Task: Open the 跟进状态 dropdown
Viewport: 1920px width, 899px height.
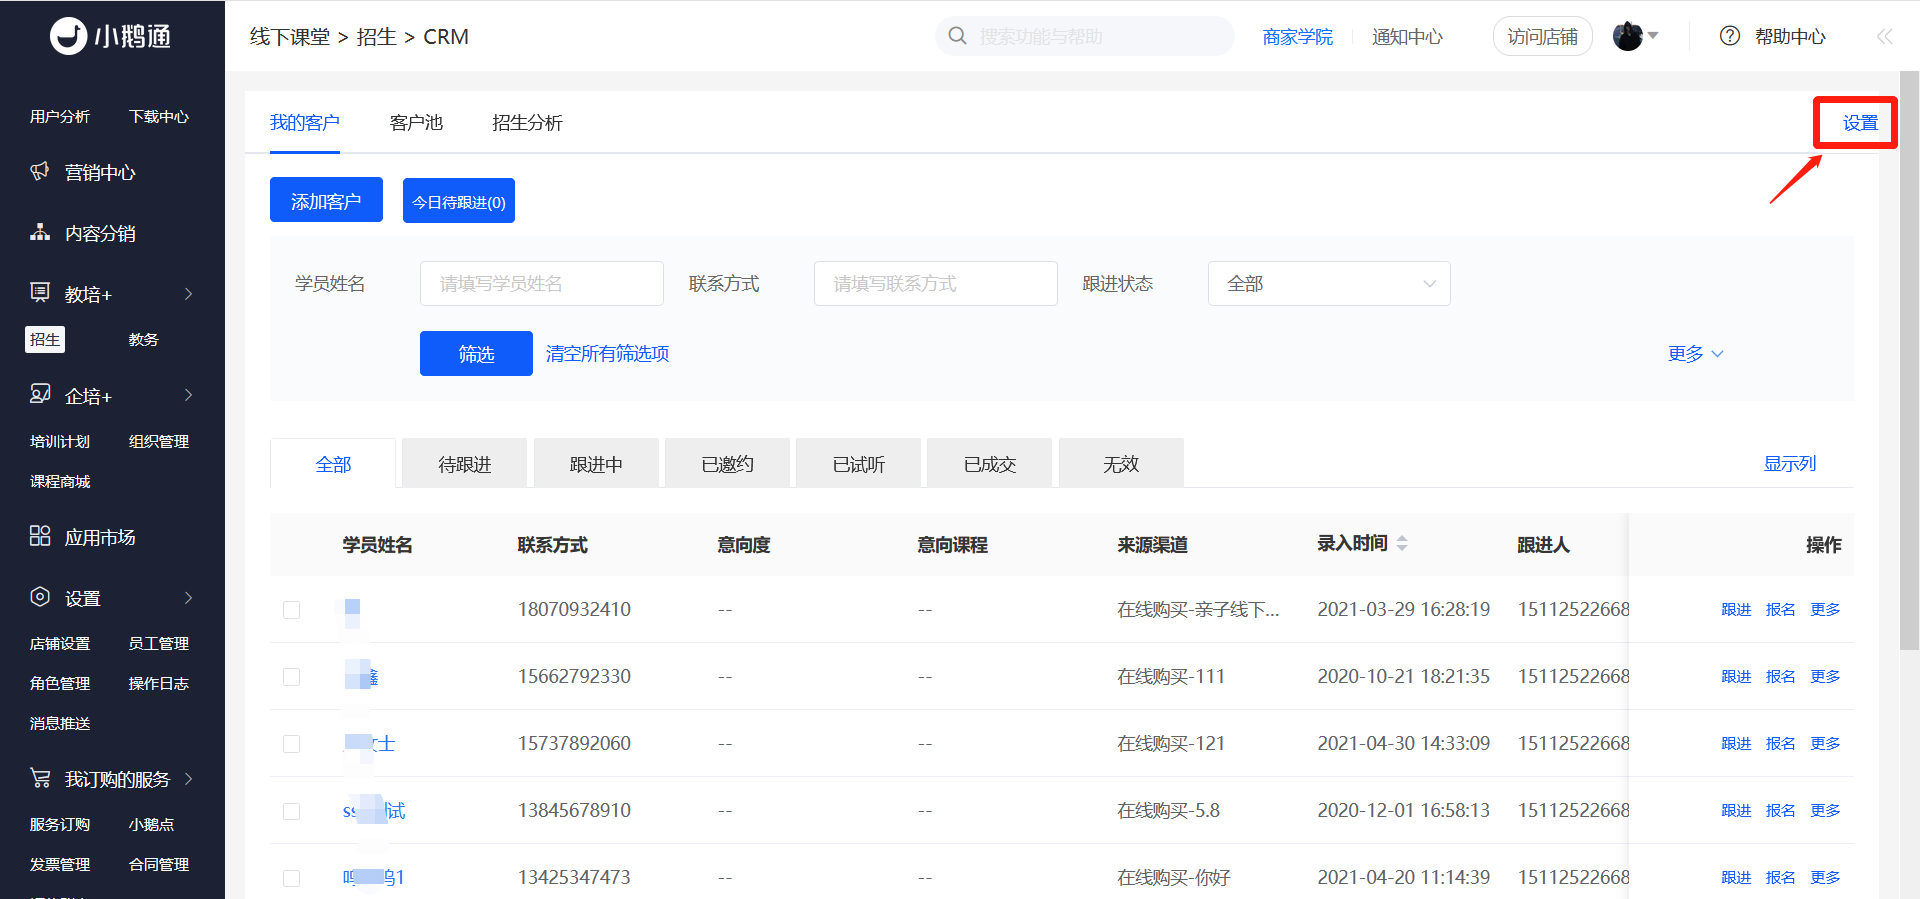Action: (1329, 284)
